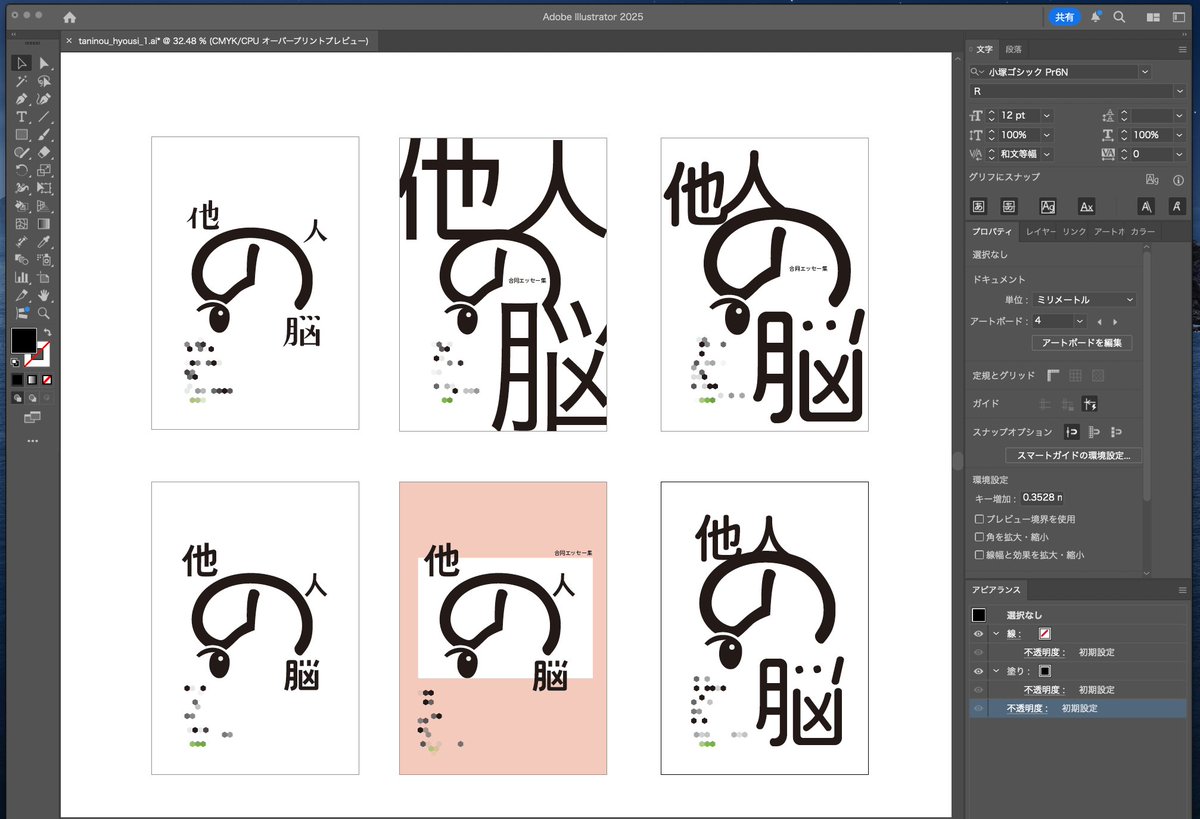This screenshot has width=1200, height=819.
Task: Switch to the カラー tab
Action: click(1143, 232)
